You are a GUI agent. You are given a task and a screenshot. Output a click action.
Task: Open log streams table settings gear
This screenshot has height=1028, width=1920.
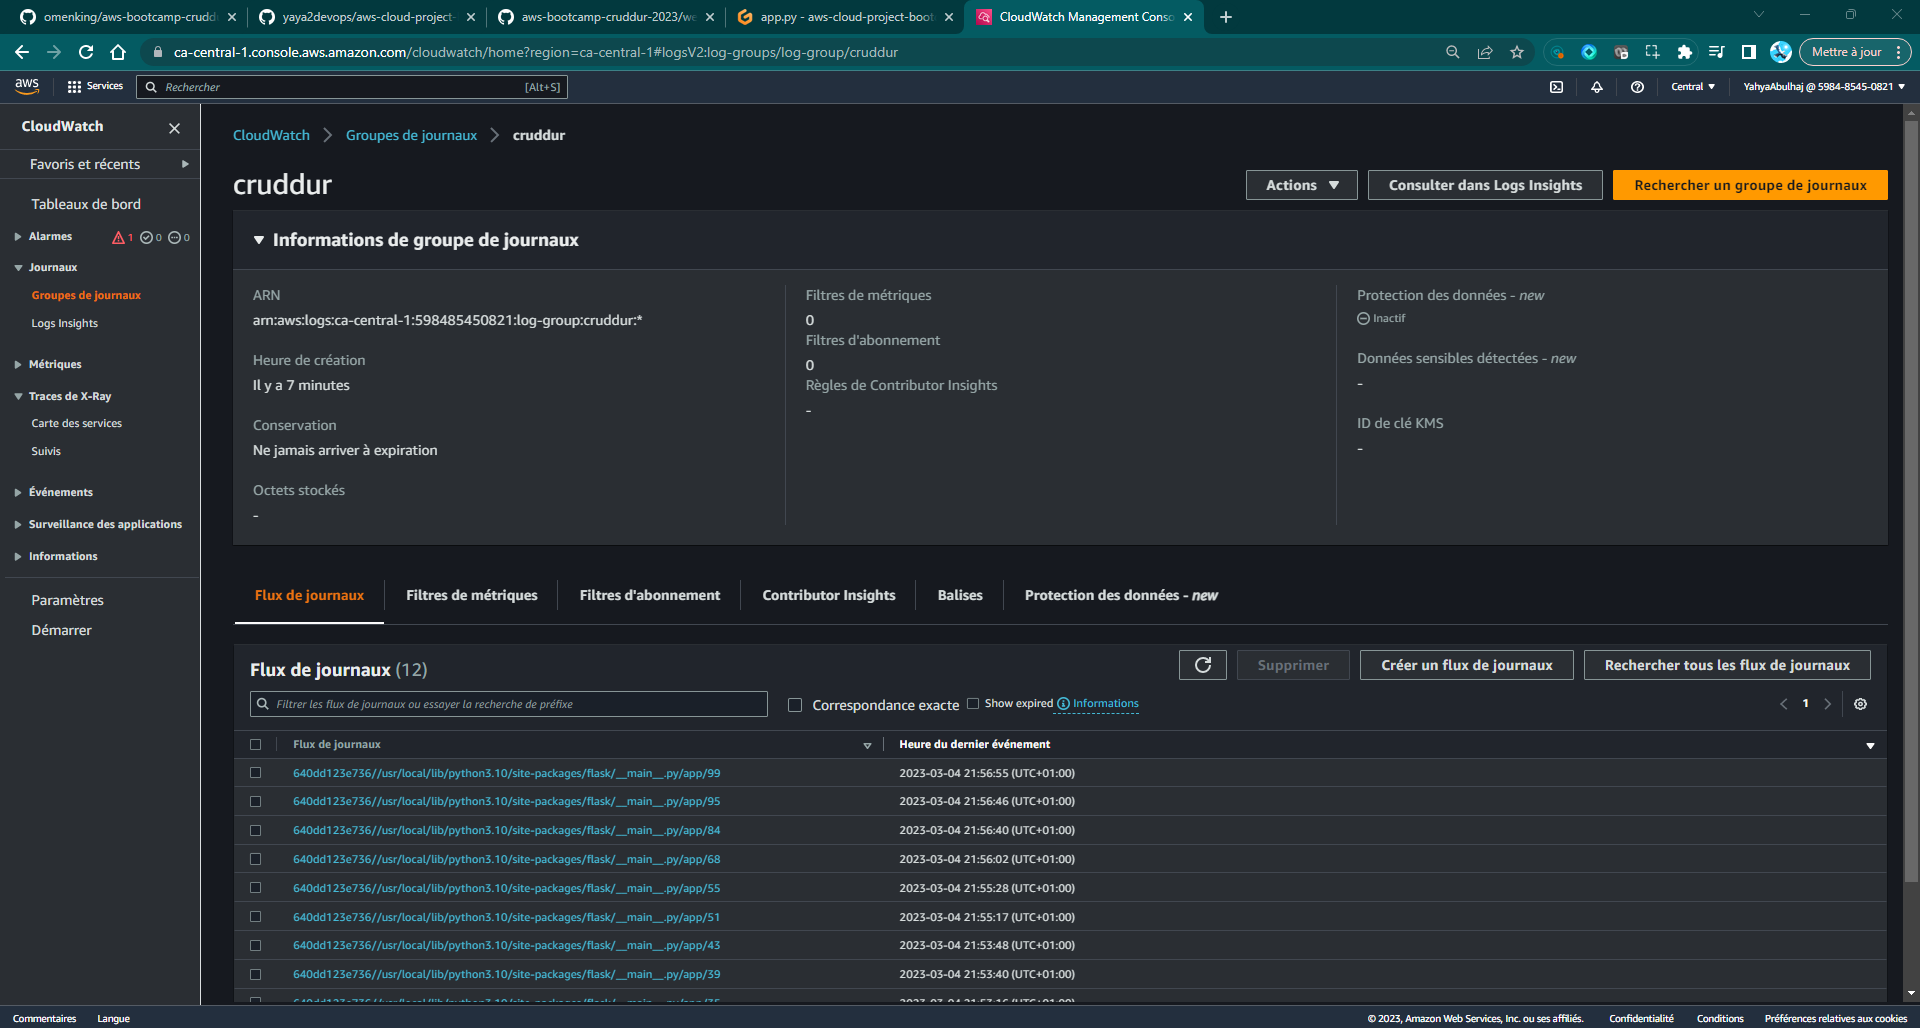pyautogui.click(x=1860, y=704)
